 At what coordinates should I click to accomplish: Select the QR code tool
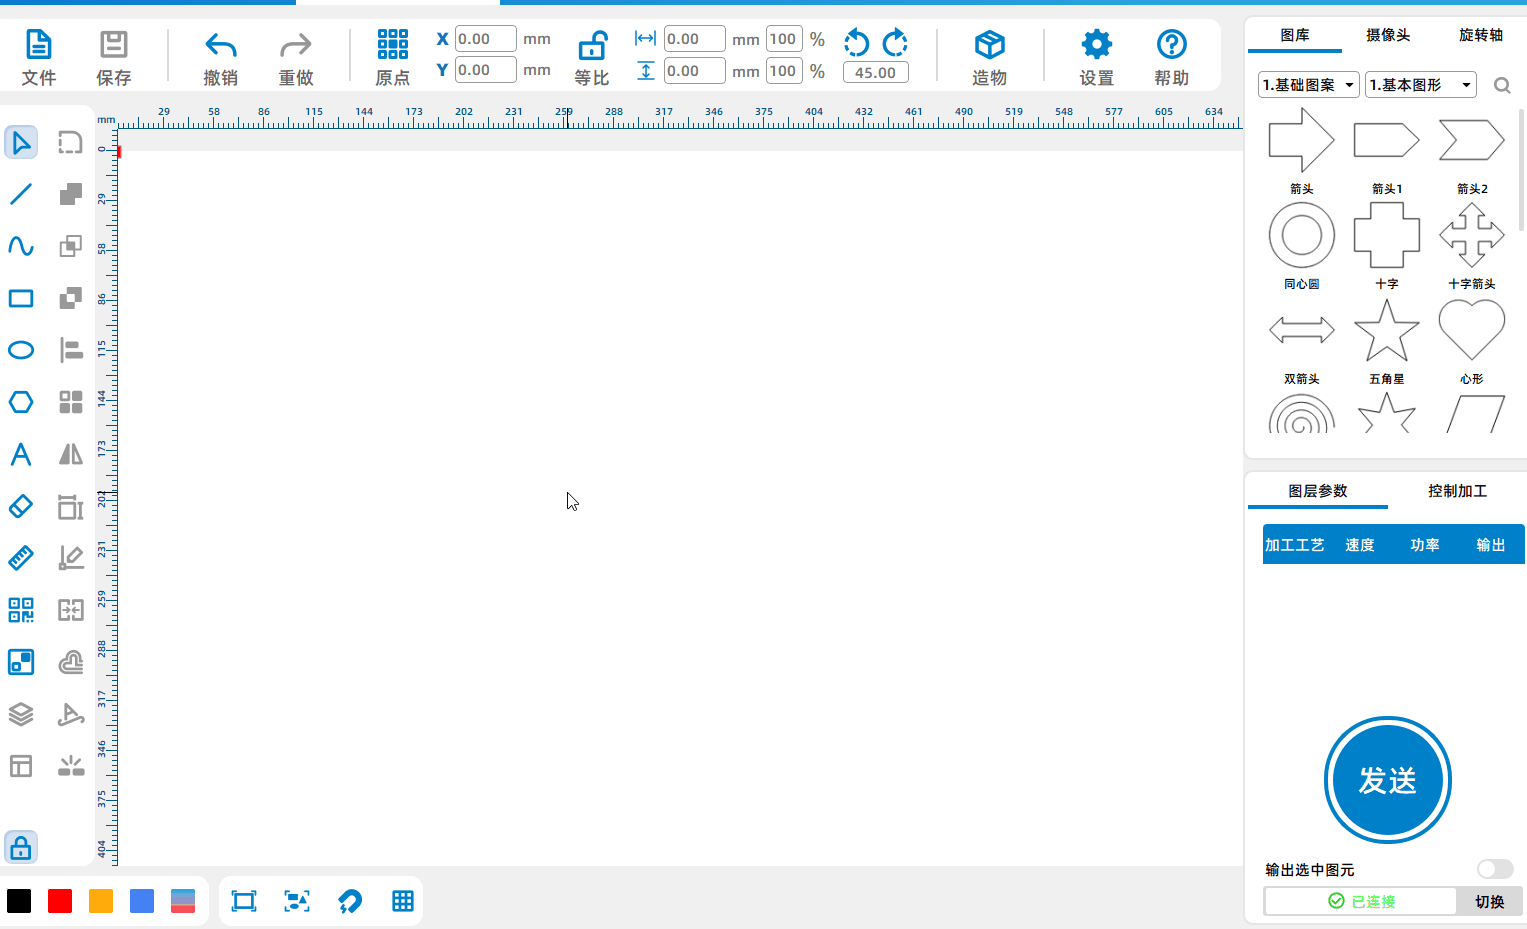point(21,610)
